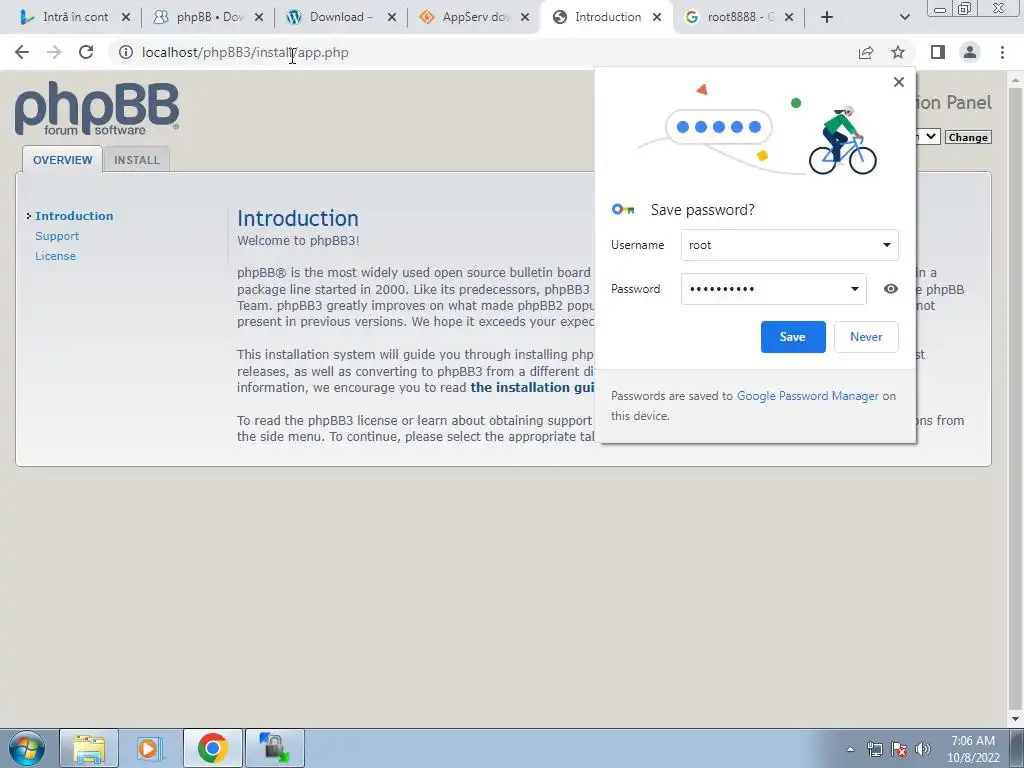Go back with the browser back arrow
The height and width of the screenshot is (768, 1024).
pos(22,52)
